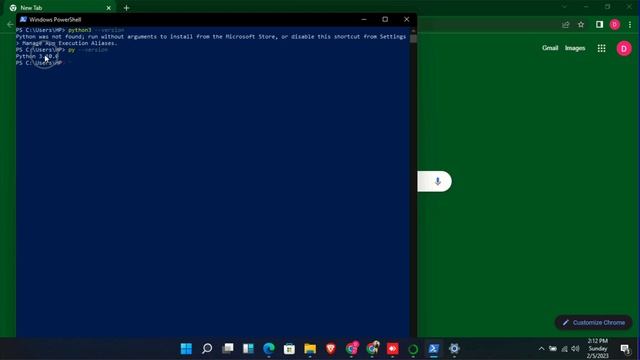The width and height of the screenshot is (640, 360).
Task: Open the green circle app in taskbar
Action: (x=413, y=349)
